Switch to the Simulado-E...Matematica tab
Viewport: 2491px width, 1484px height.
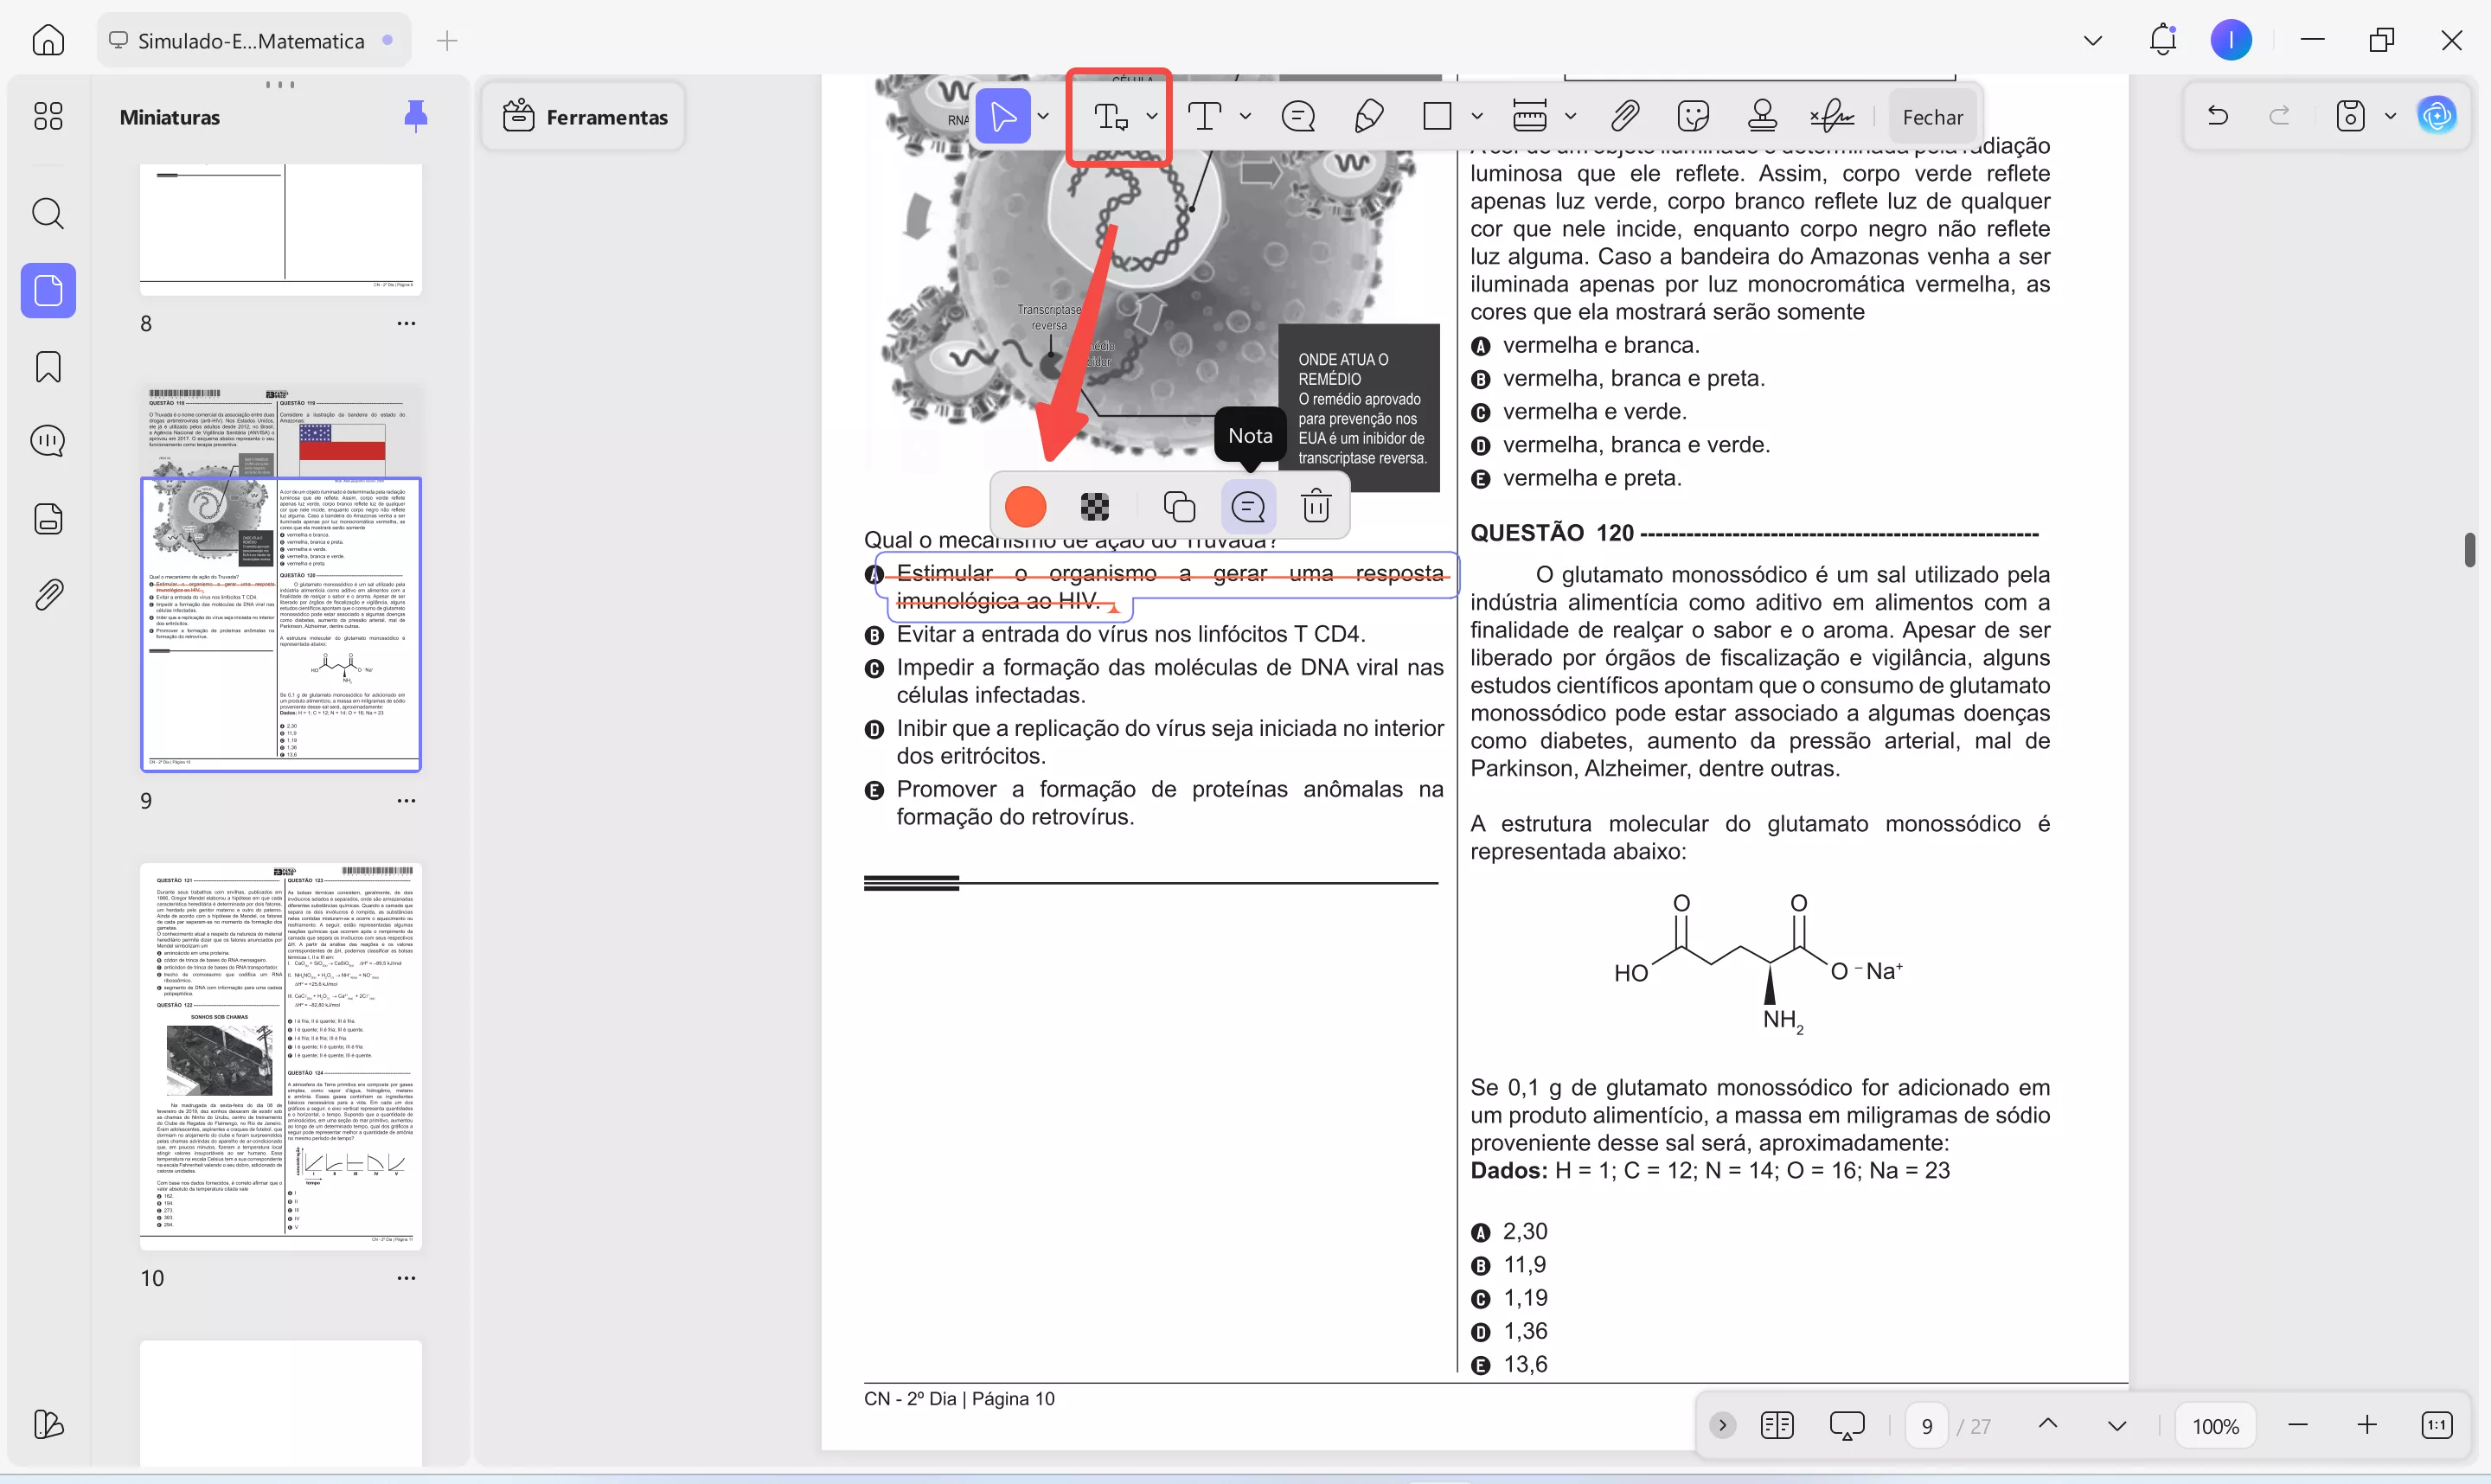pos(250,41)
